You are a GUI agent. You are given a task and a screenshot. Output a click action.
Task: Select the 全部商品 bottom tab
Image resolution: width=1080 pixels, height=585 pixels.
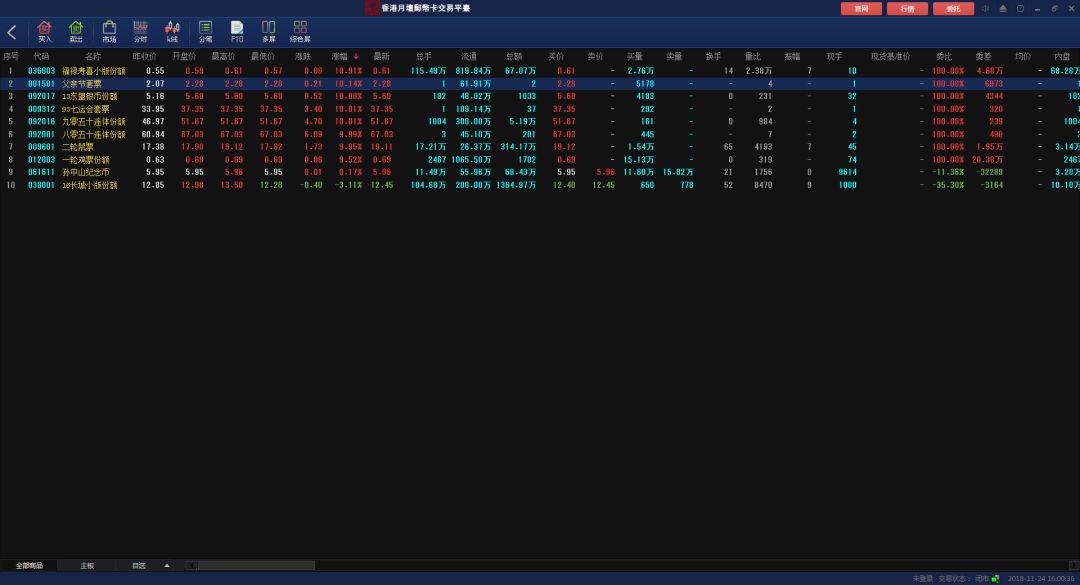pos(29,566)
